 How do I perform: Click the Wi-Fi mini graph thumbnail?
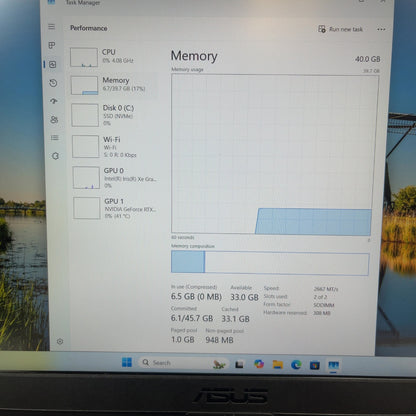pyautogui.click(x=86, y=146)
